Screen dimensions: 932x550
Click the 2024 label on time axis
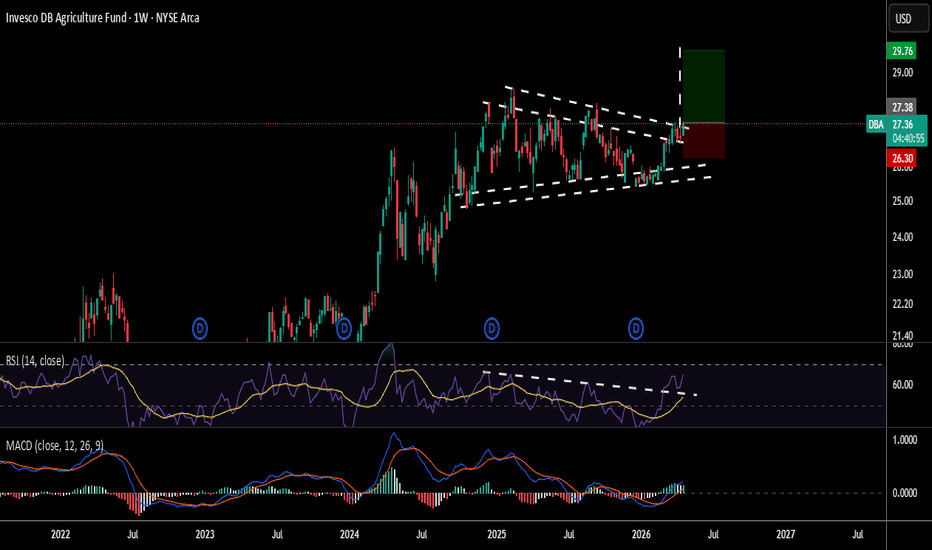click(x=351, y=535)
